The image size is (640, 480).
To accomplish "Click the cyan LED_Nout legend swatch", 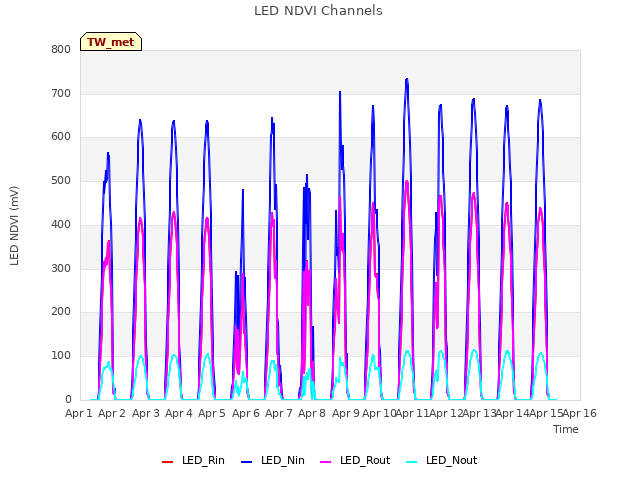I will click(412, 462).
